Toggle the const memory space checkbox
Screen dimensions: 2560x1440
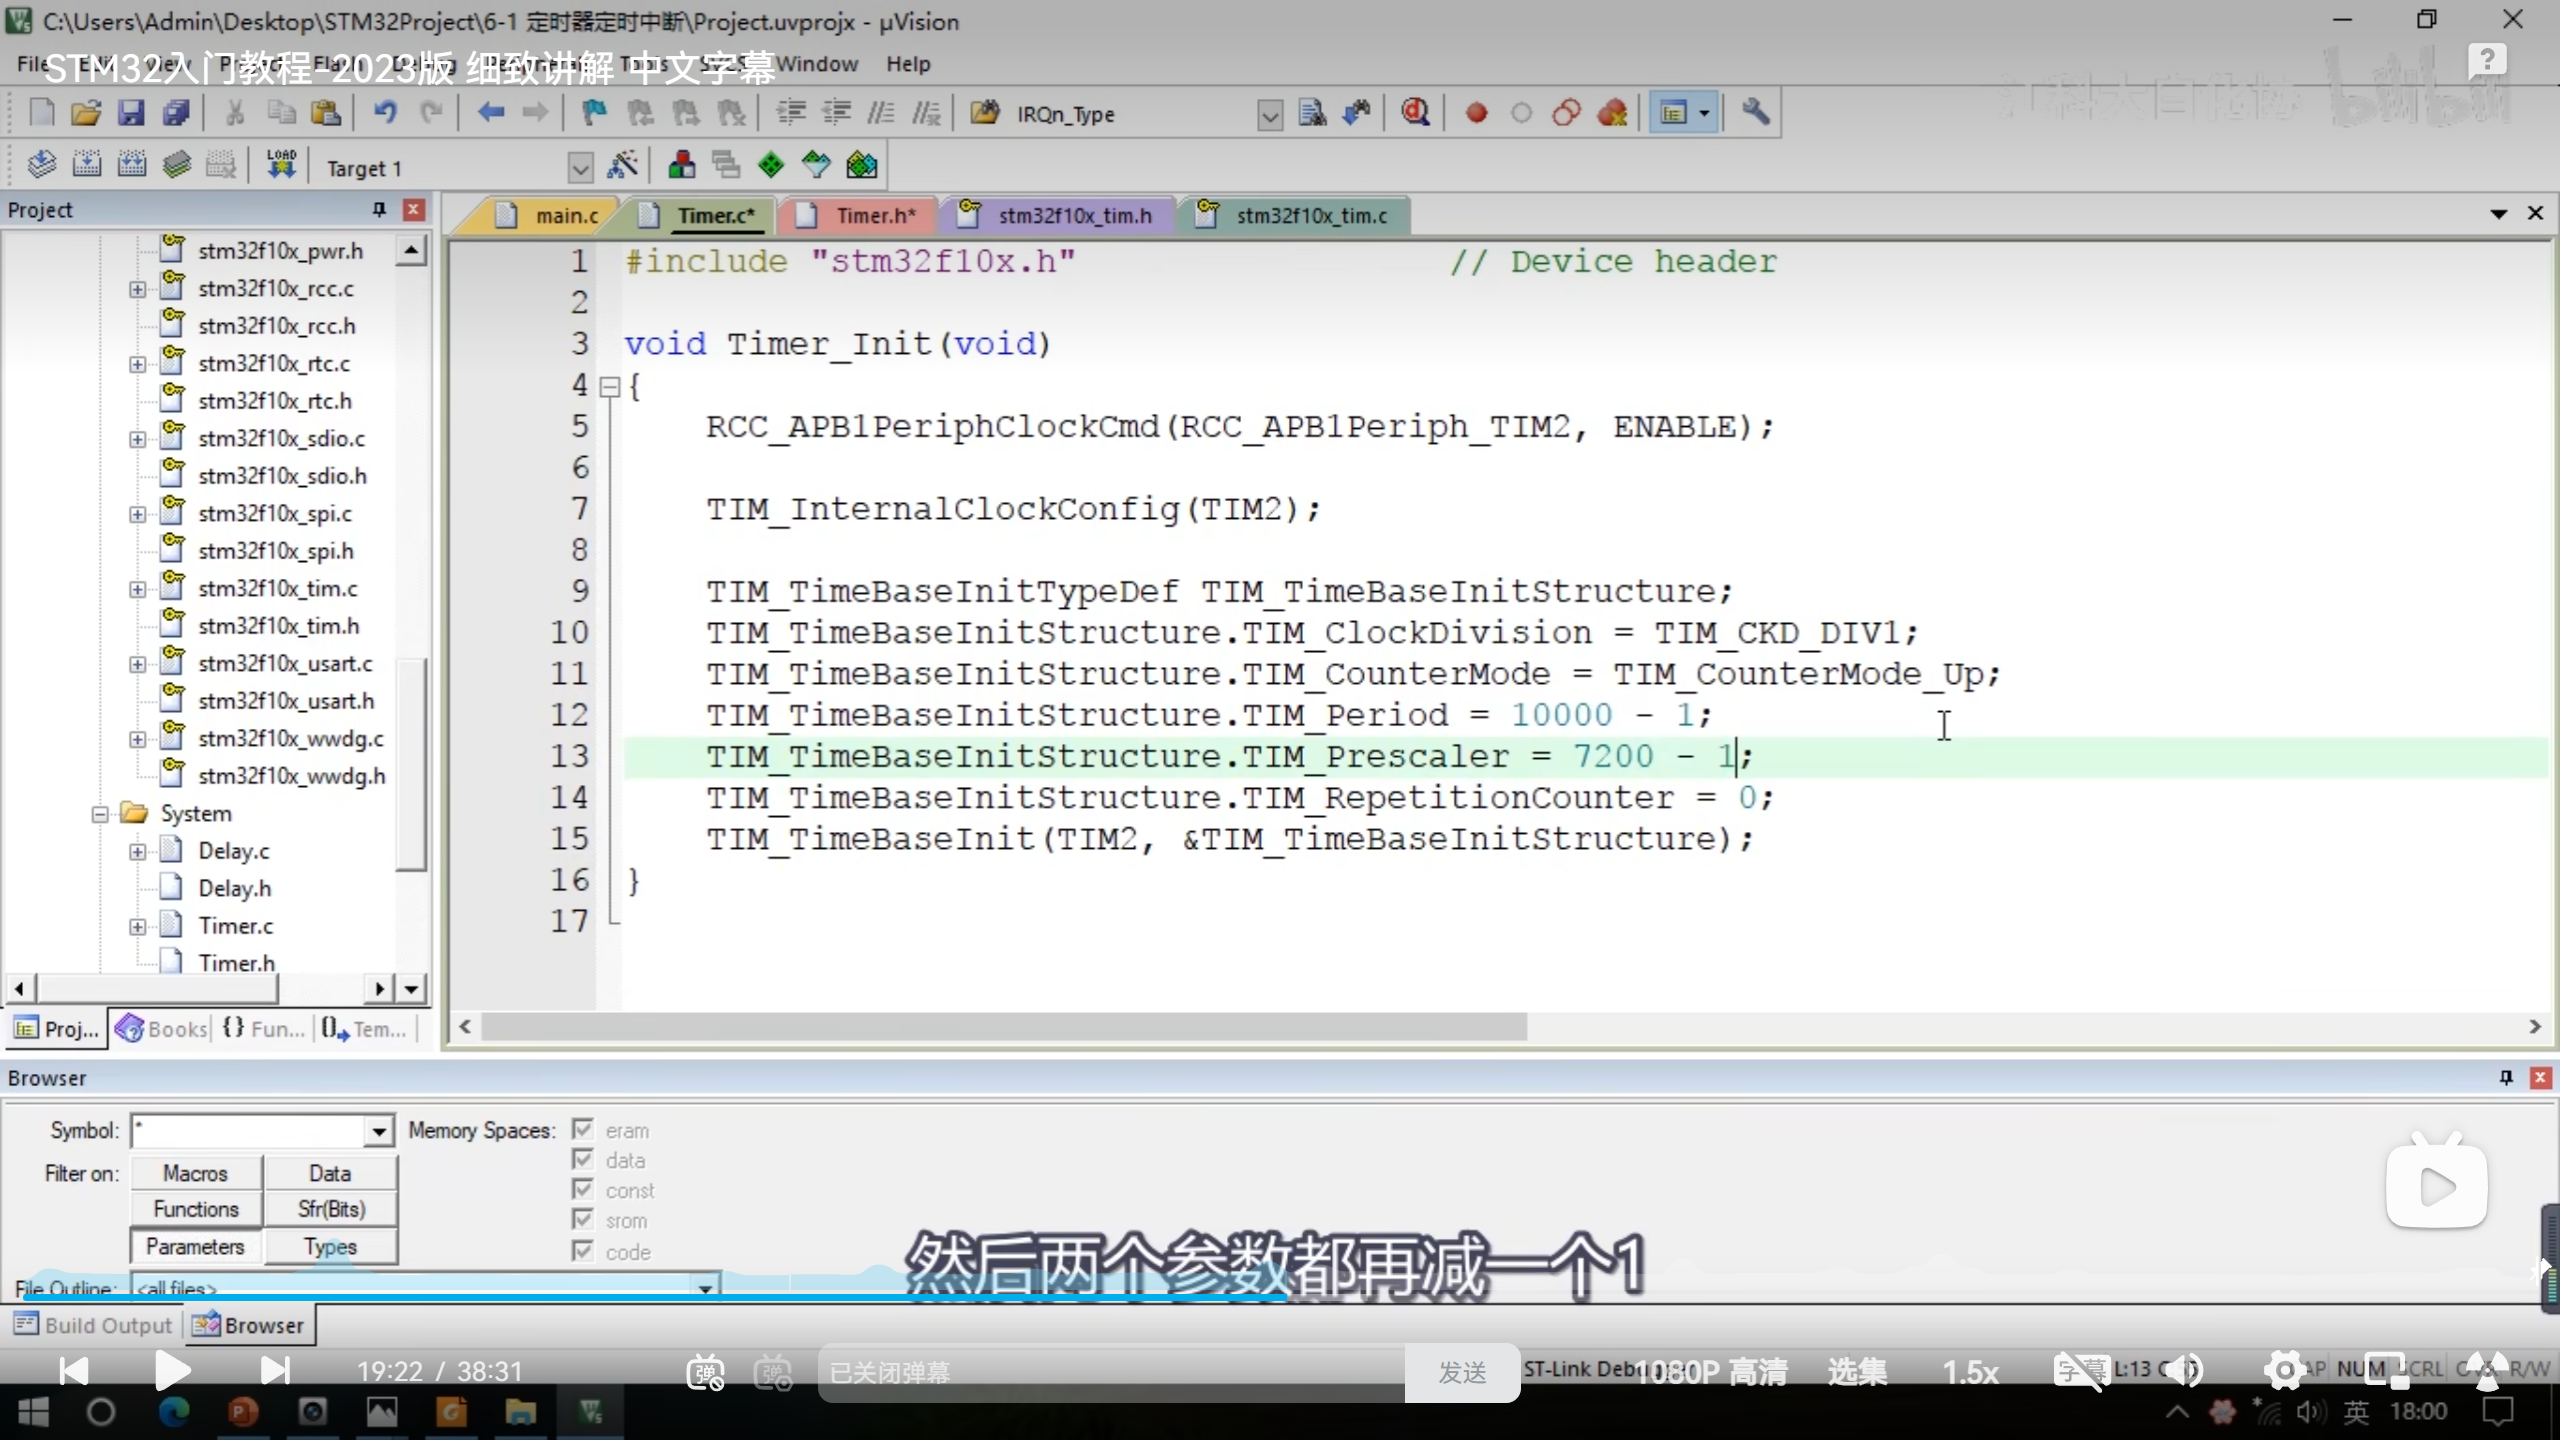[x=583, y=1189]
